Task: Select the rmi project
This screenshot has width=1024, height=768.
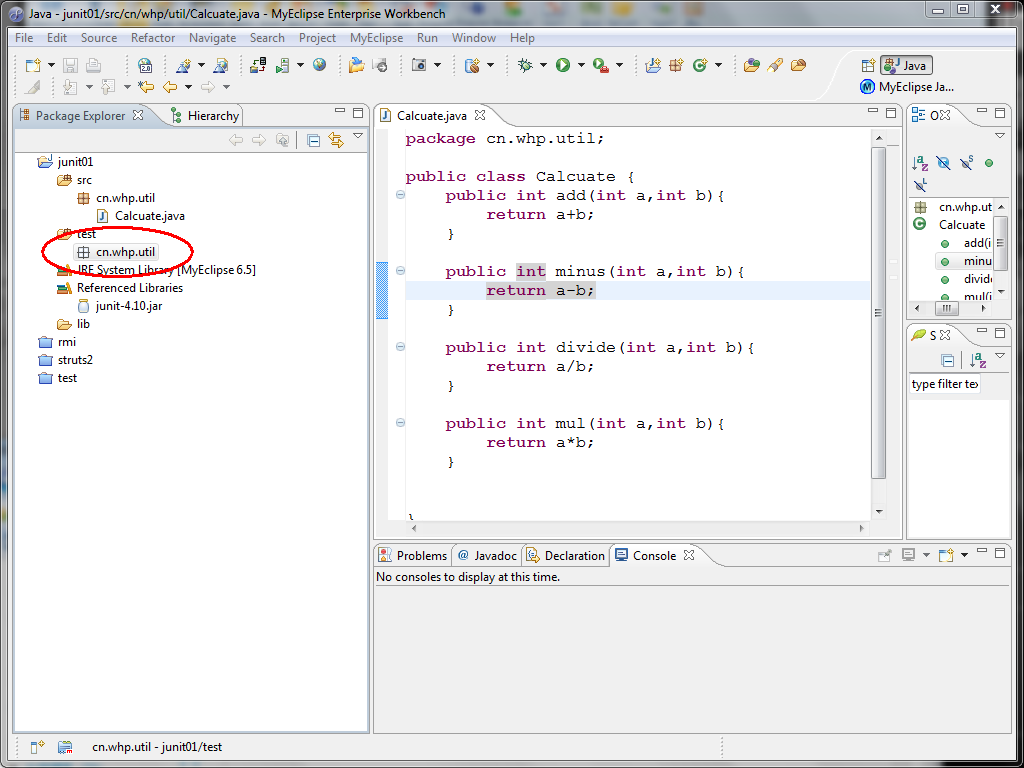Action: click(57, 342)
